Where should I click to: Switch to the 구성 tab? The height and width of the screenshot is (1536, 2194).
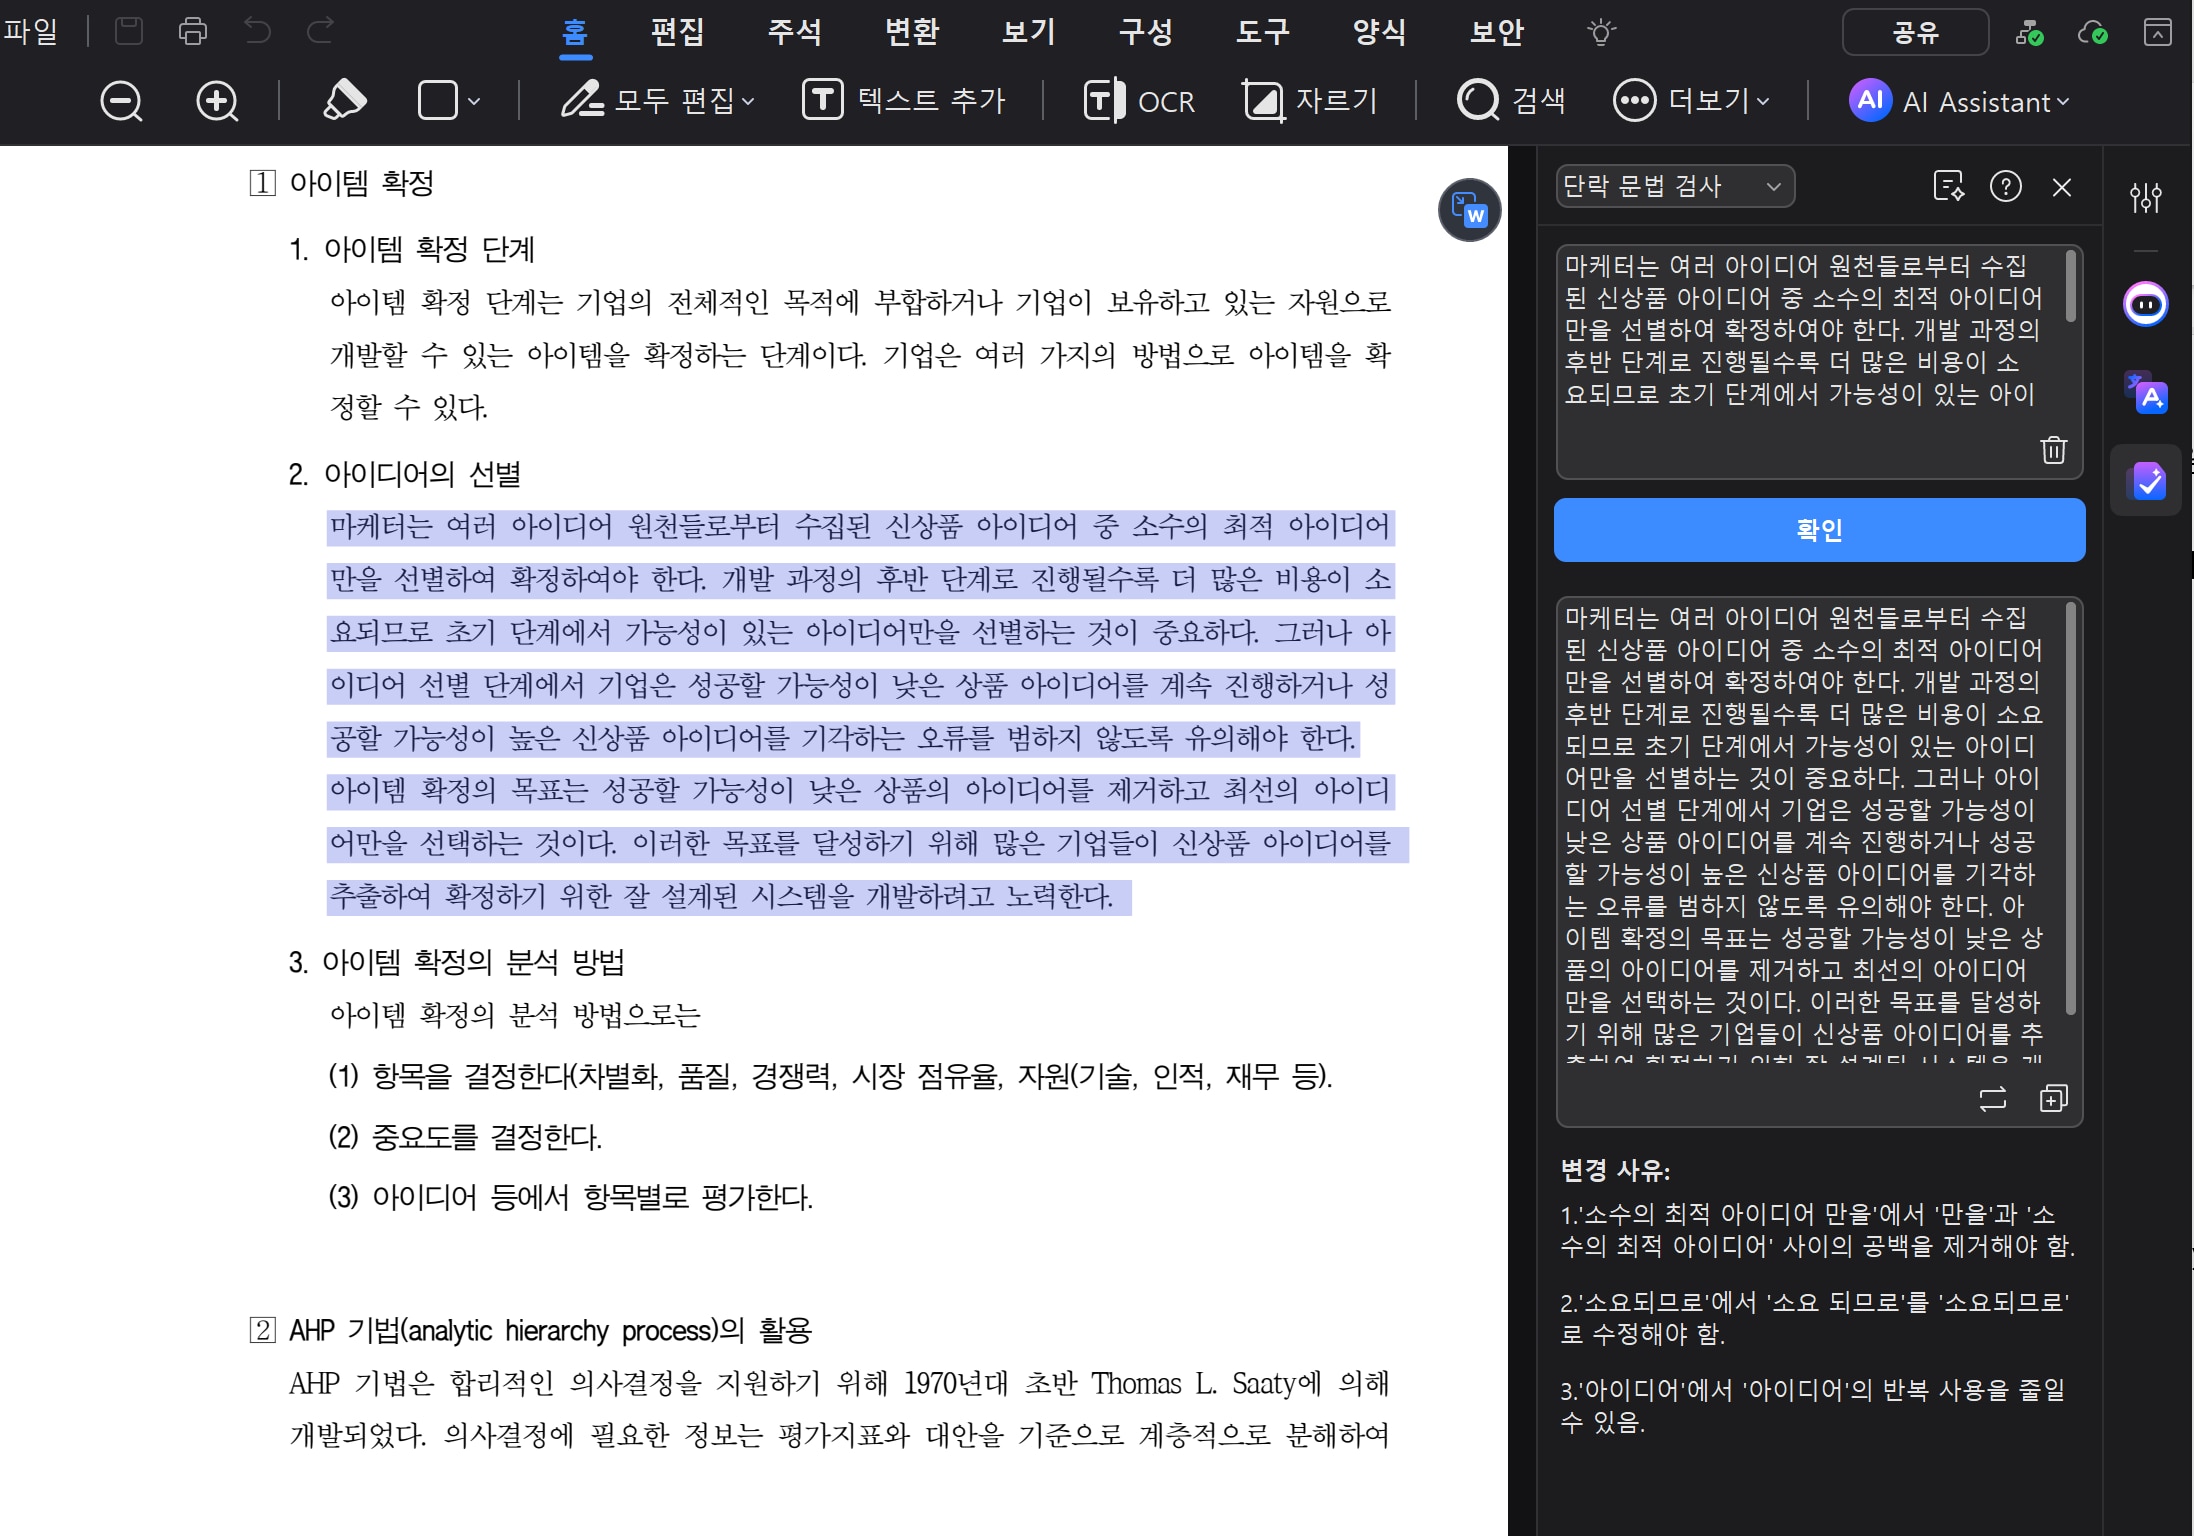click(x=1145, y=32)
